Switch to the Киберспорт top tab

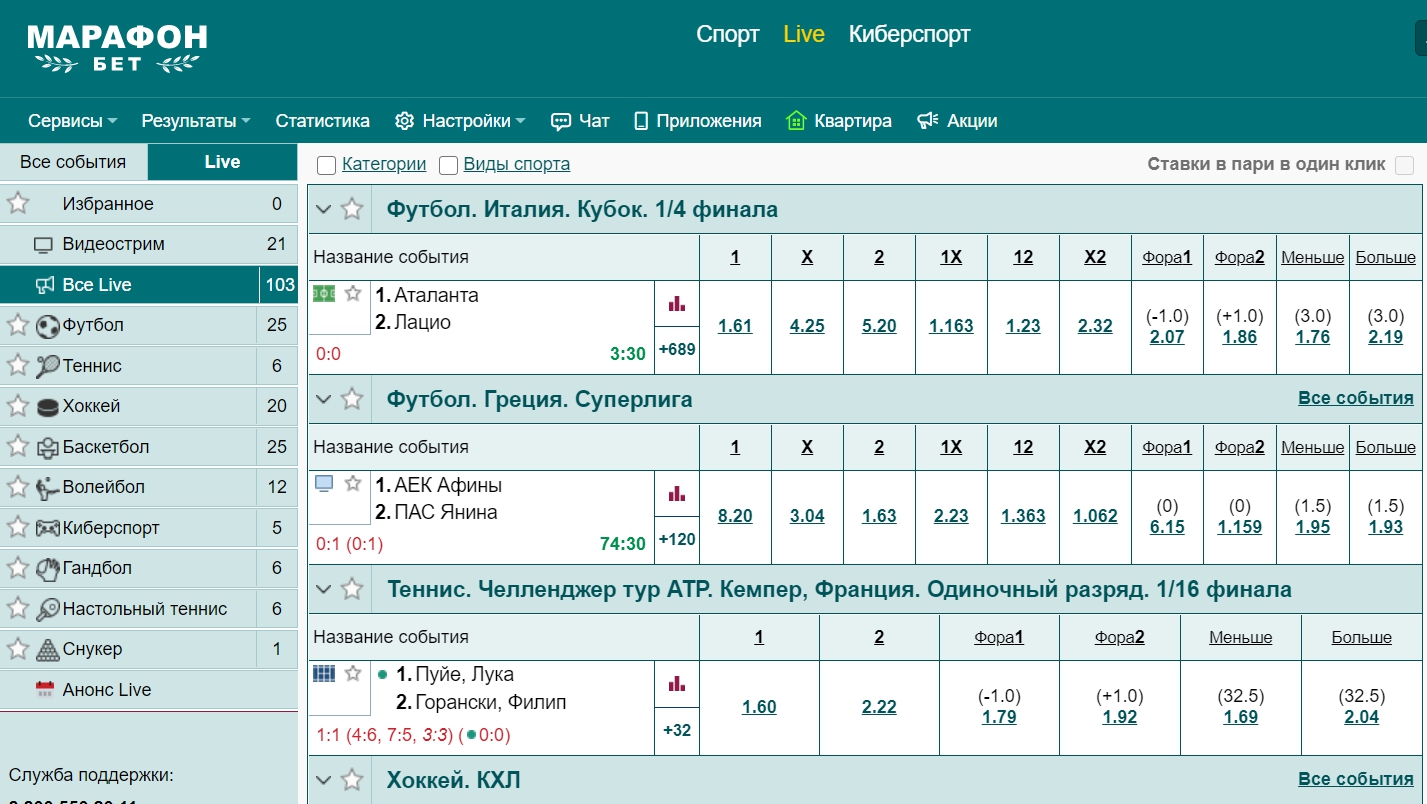[910, 34]
